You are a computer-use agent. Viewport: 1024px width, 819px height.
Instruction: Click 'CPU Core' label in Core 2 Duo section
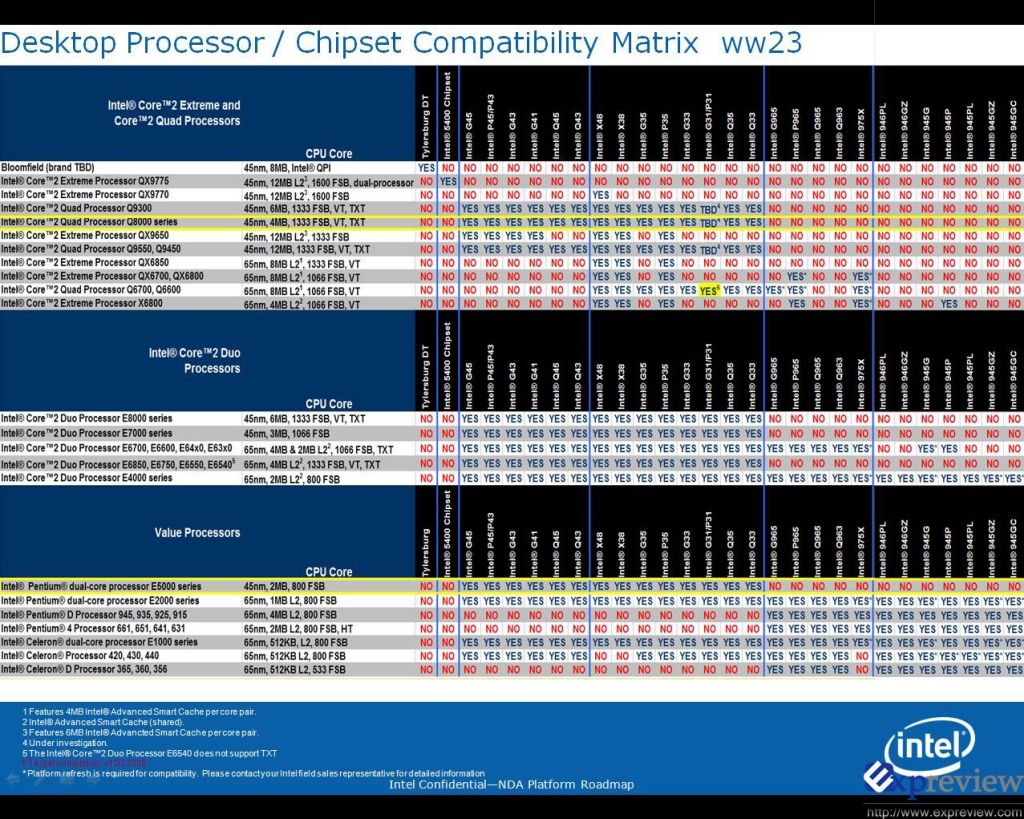pyautogui.click(x=328, y=404)
